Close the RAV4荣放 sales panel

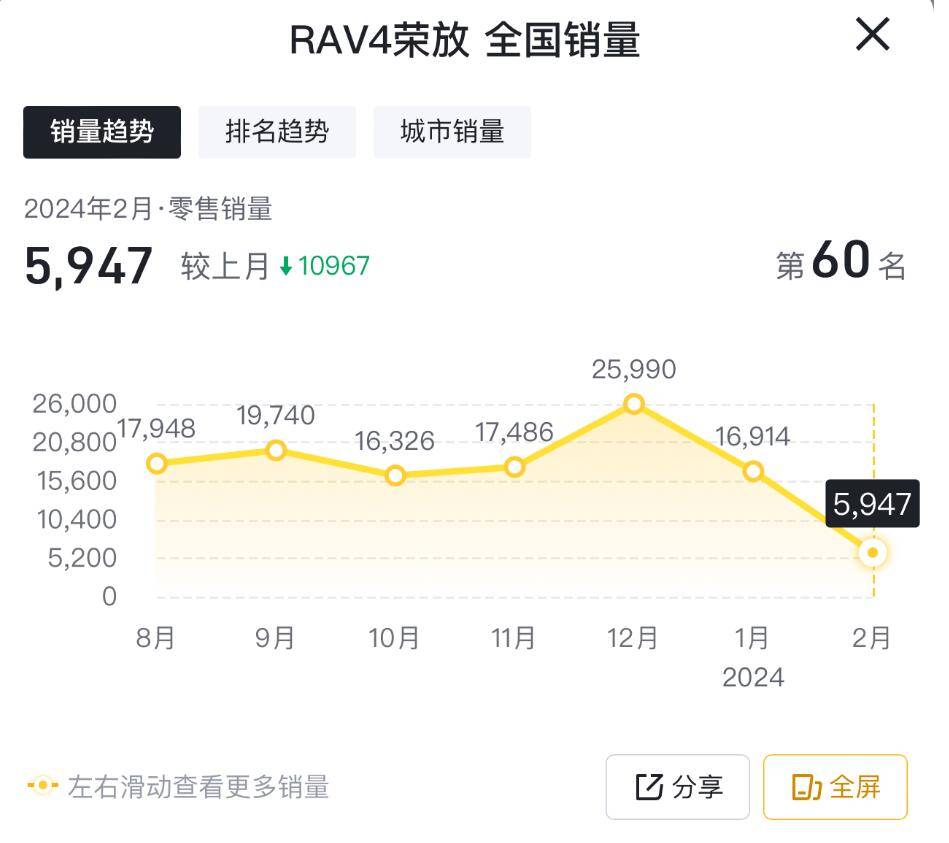[x=872, y=34]
